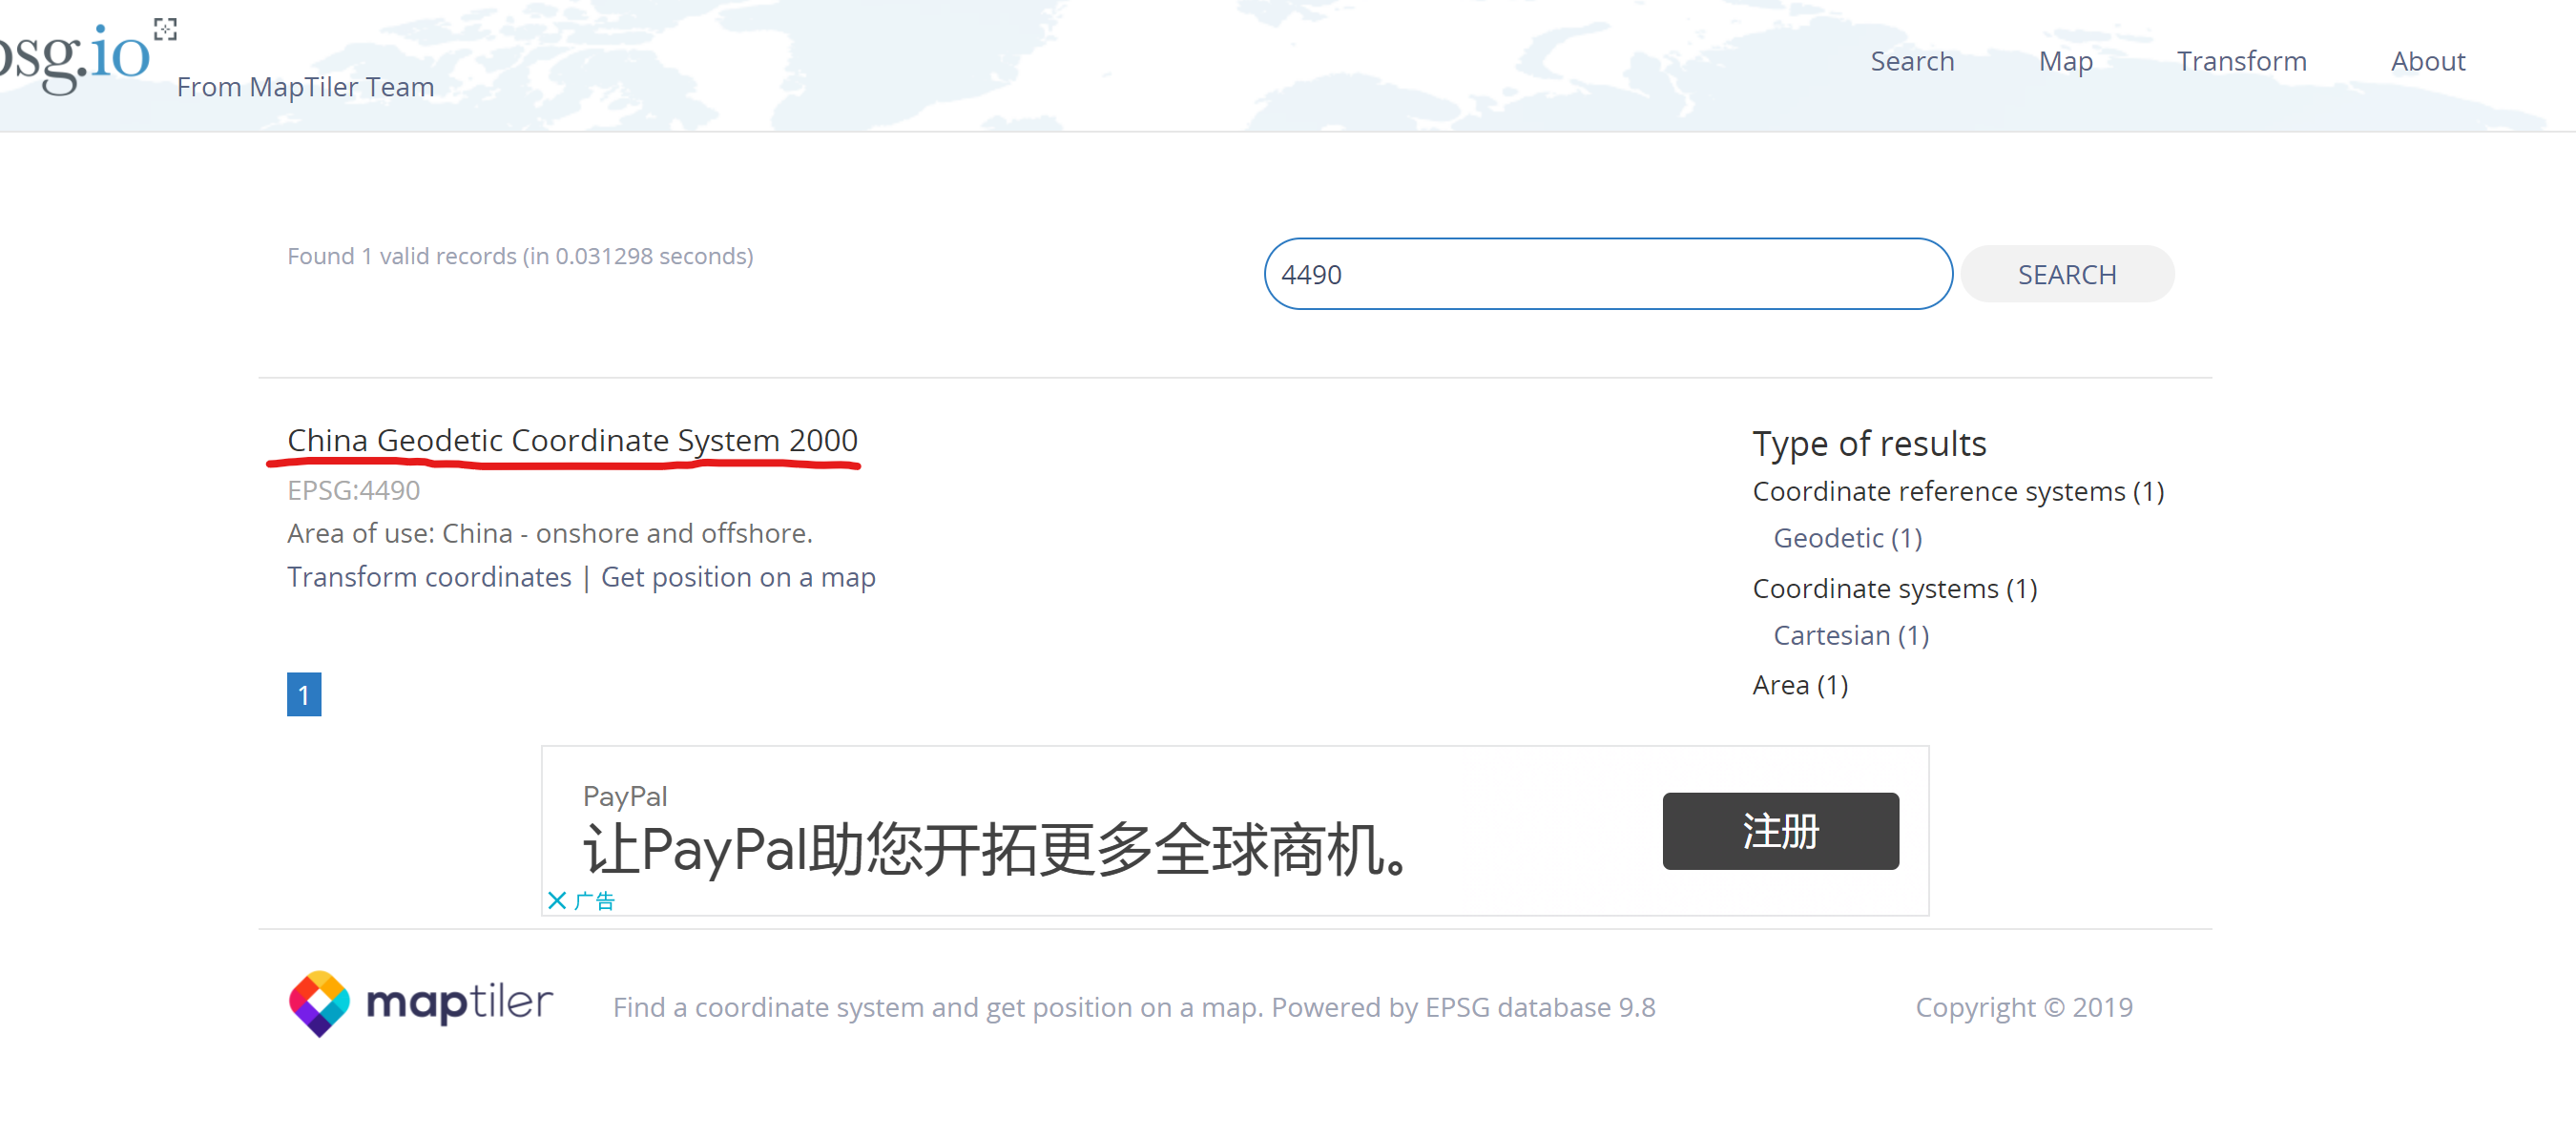Filter results by Cartesian (1)

pos(1850,635)
